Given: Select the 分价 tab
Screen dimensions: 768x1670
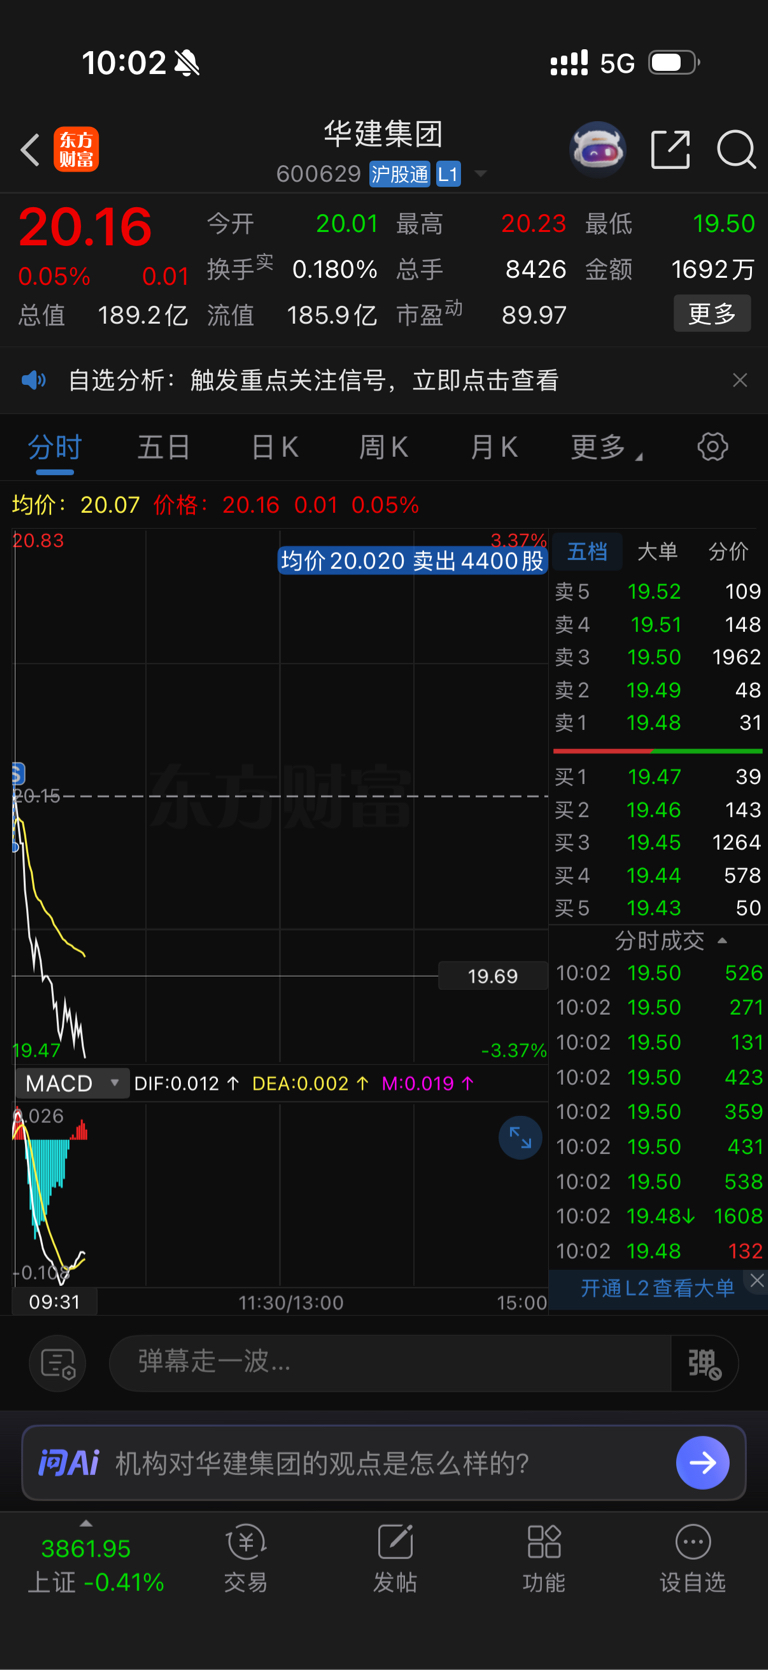Looking at the screenshot, I should click(x=728, y=551).
